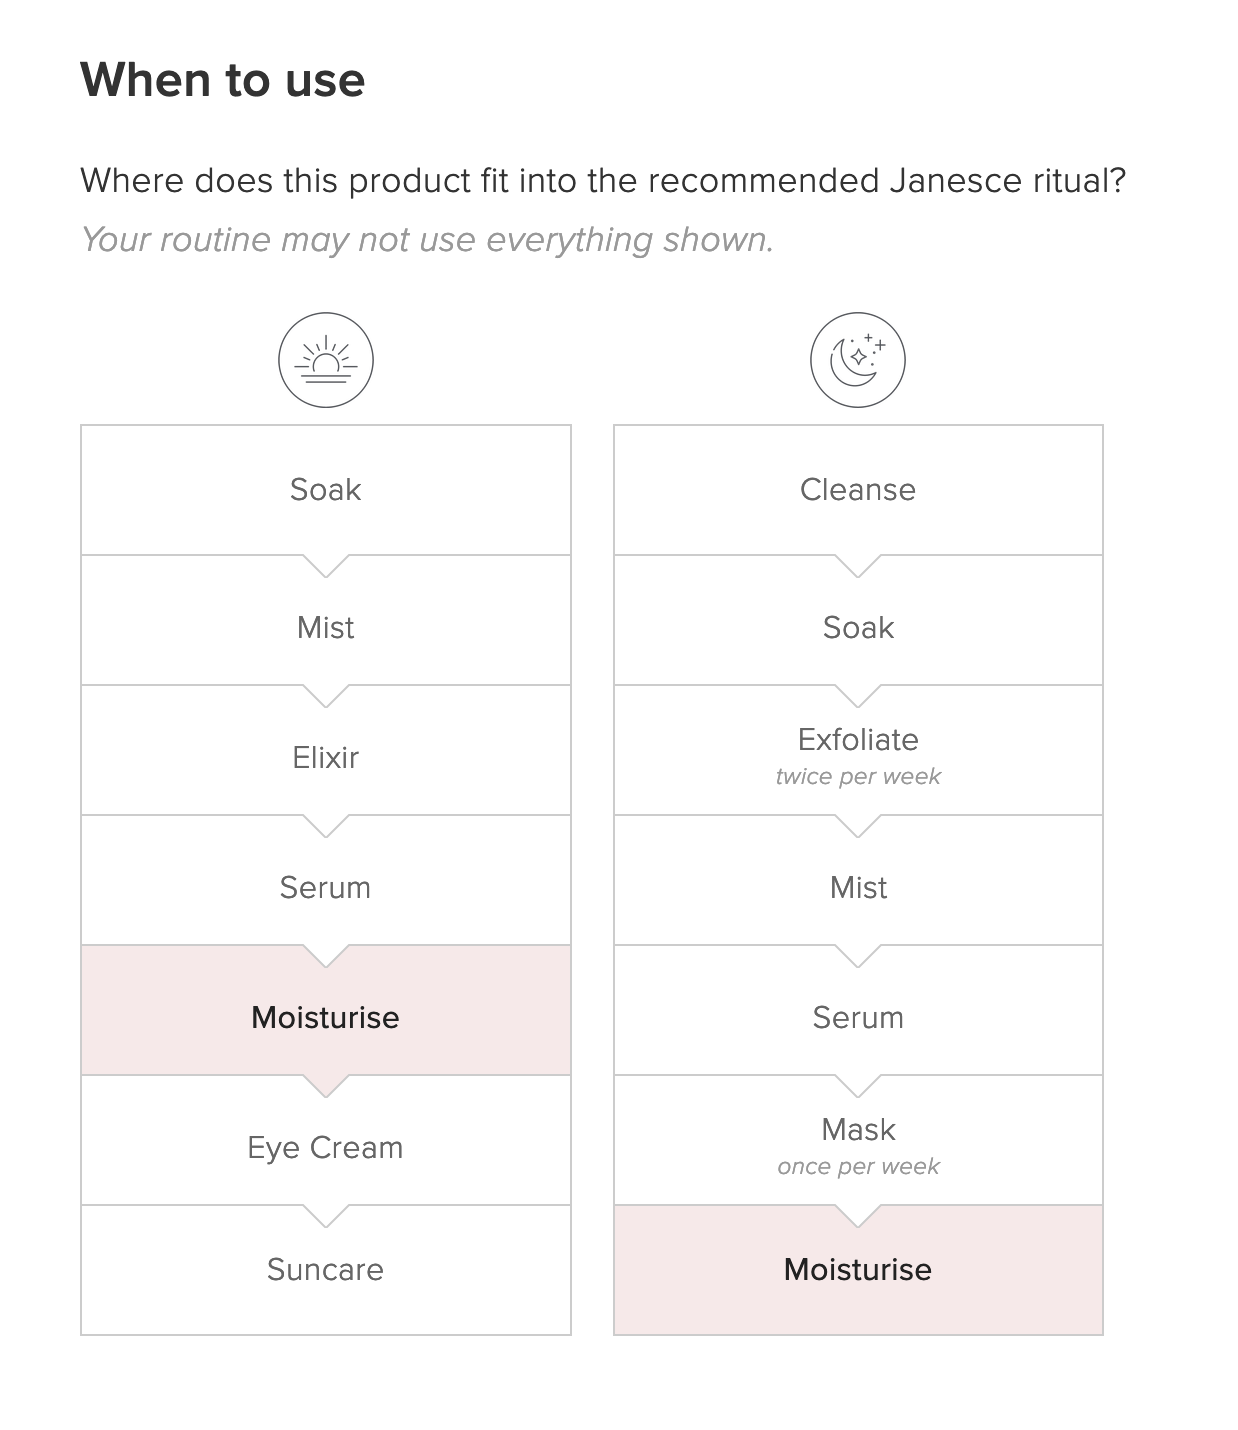The height and width of the screenshot is (1430, 1238).
Task: Click the Cleanse step box
Action: (x=857, y=489)
